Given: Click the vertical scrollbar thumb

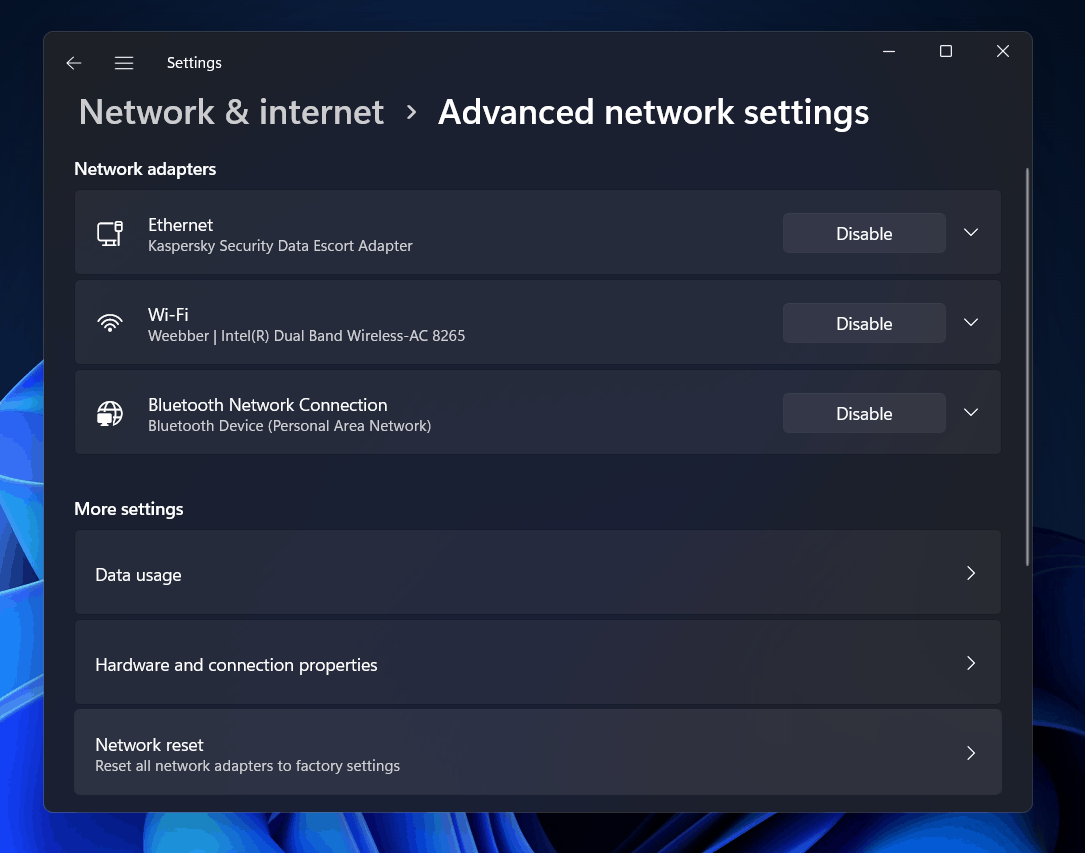Looking at the screenshot, I should pyautogui.click(x=1028, y=367).
